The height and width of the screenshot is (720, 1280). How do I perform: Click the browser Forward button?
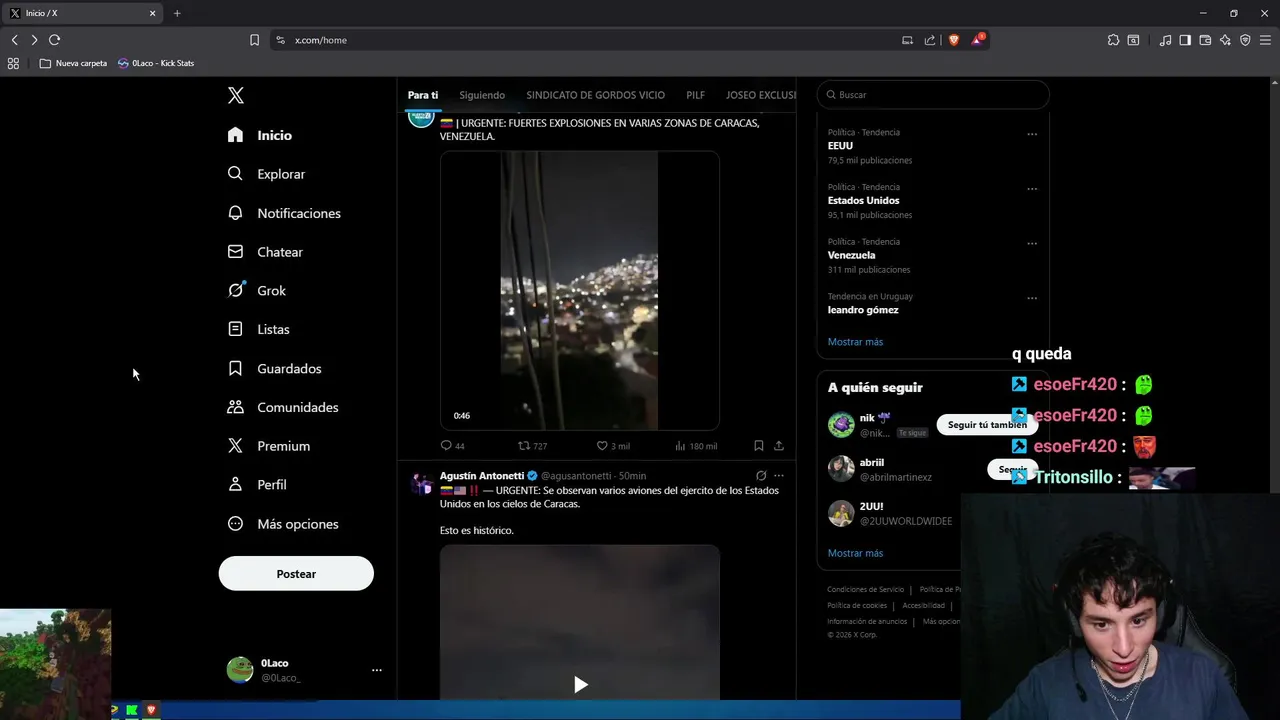click(x=34, y=40)
